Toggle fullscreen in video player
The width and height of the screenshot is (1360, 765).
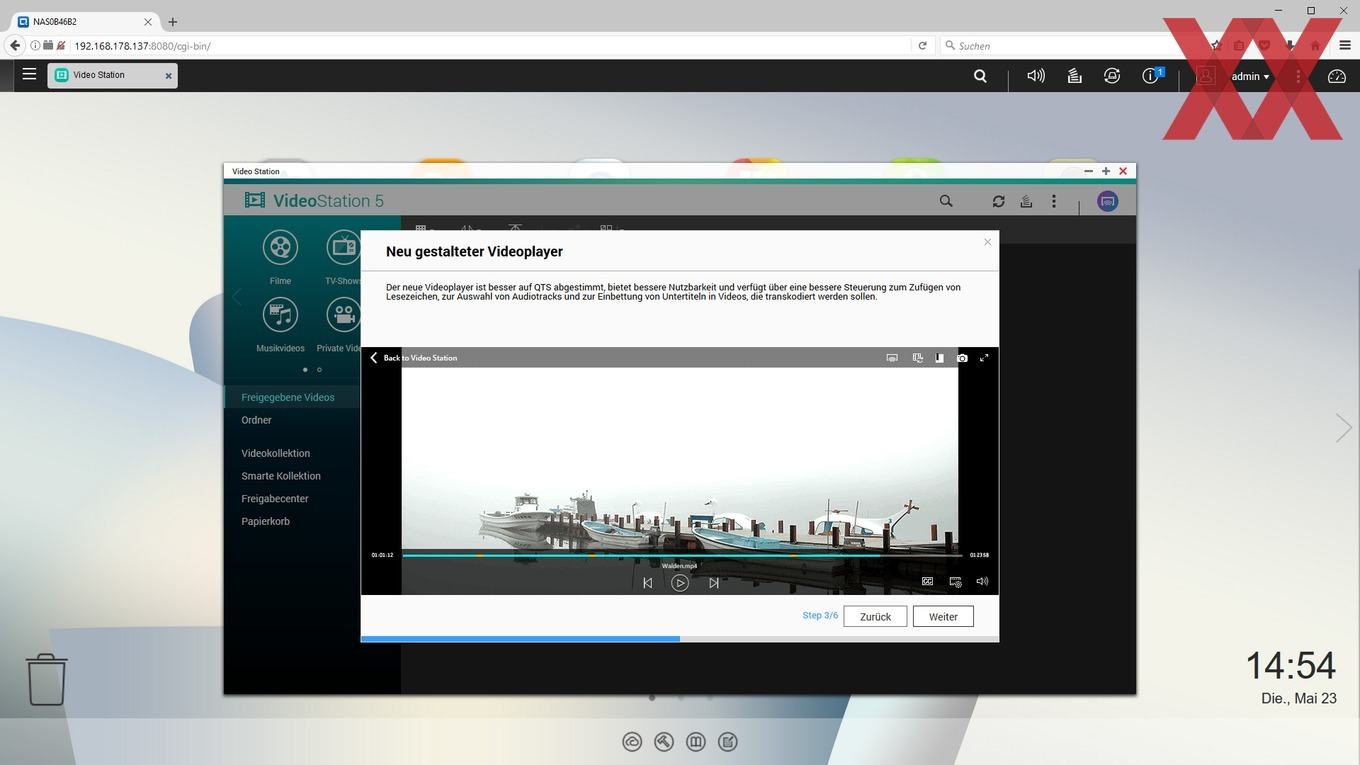(x=984, y=358)
